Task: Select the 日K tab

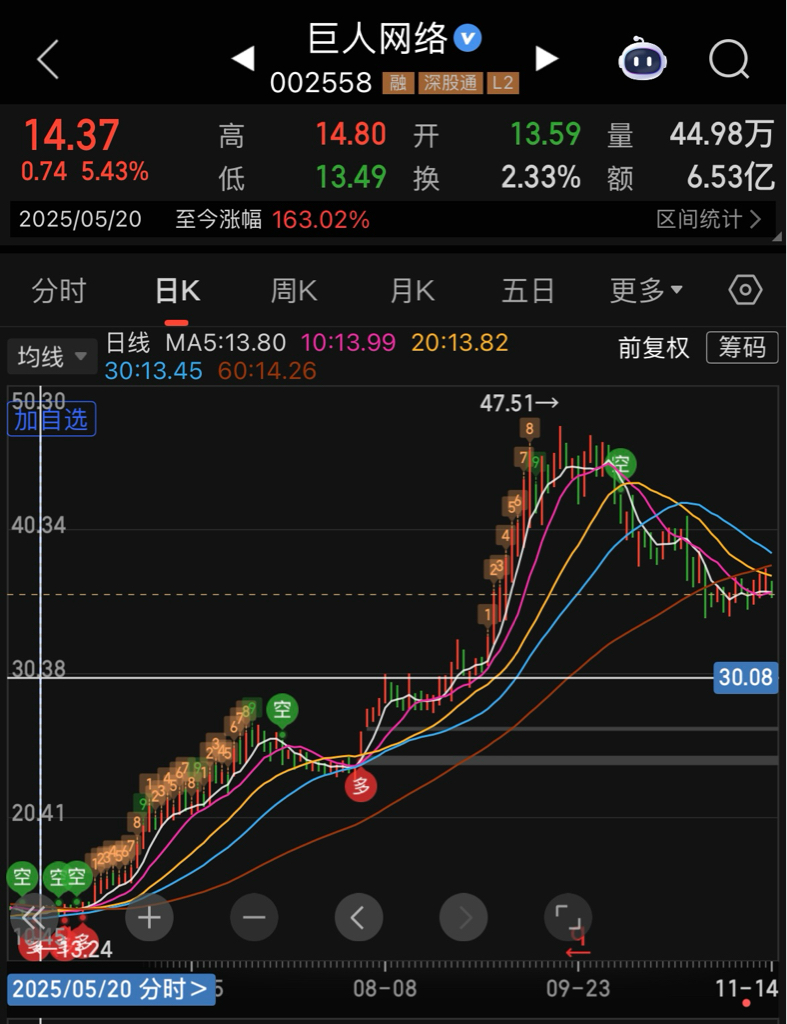Action: click(x=177, y=290)
